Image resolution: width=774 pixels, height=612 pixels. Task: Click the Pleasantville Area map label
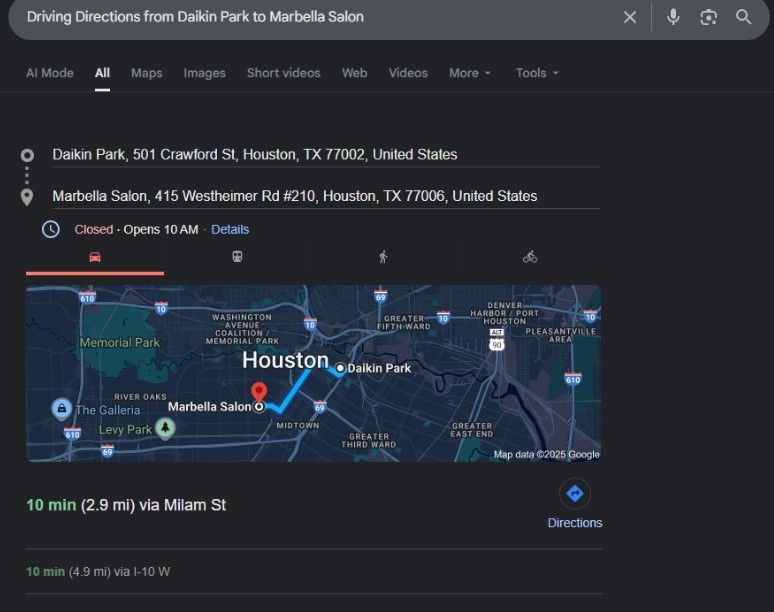coord(560,335)
